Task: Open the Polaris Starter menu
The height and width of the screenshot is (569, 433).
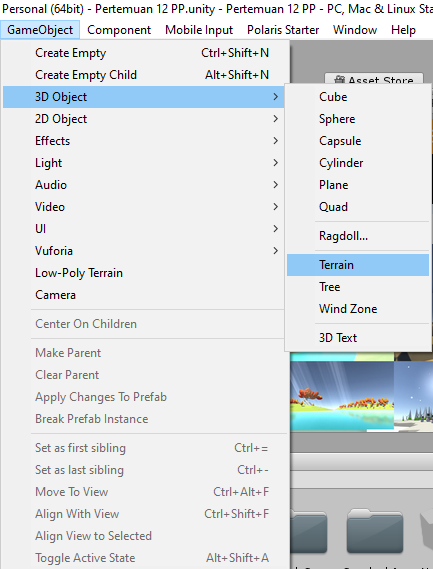Action: pyautogui.click(x=283, y=30)
